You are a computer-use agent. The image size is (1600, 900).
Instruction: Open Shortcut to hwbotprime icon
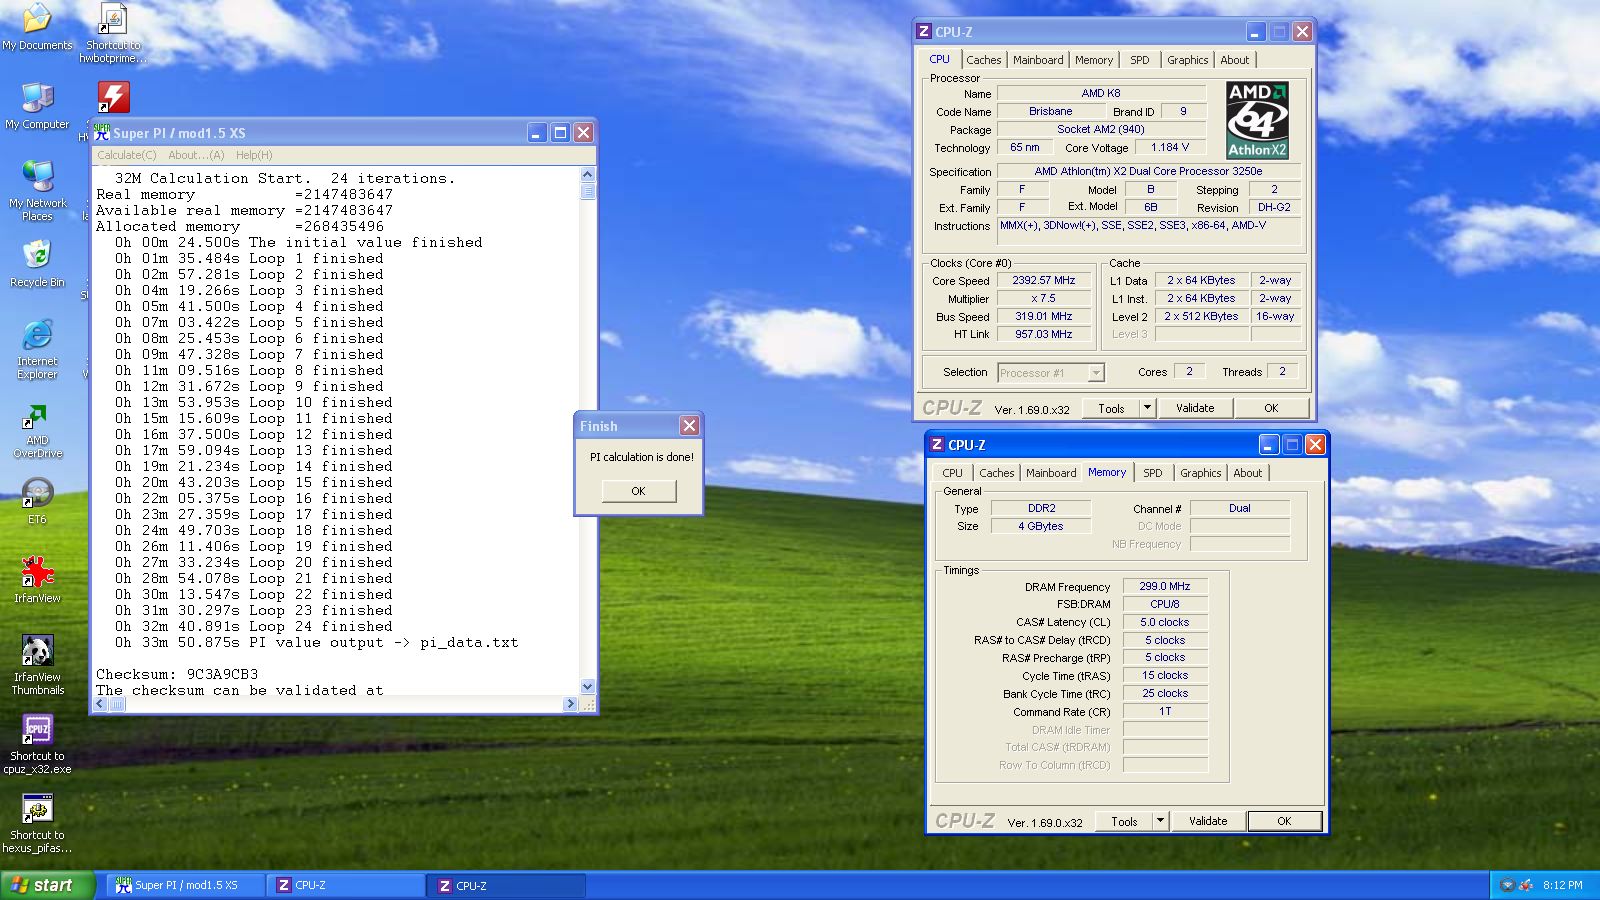pos(113,33)
